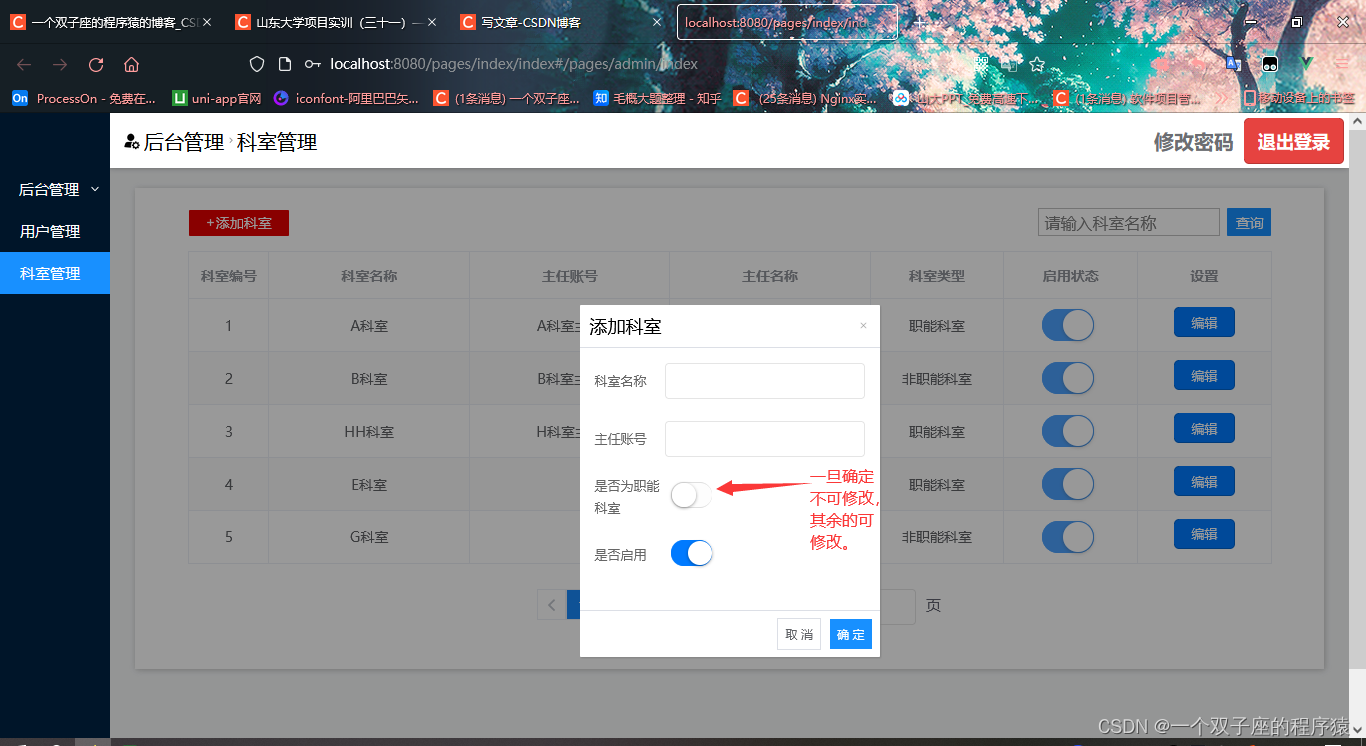Click the 查询 search button

tap(1249, 223)
